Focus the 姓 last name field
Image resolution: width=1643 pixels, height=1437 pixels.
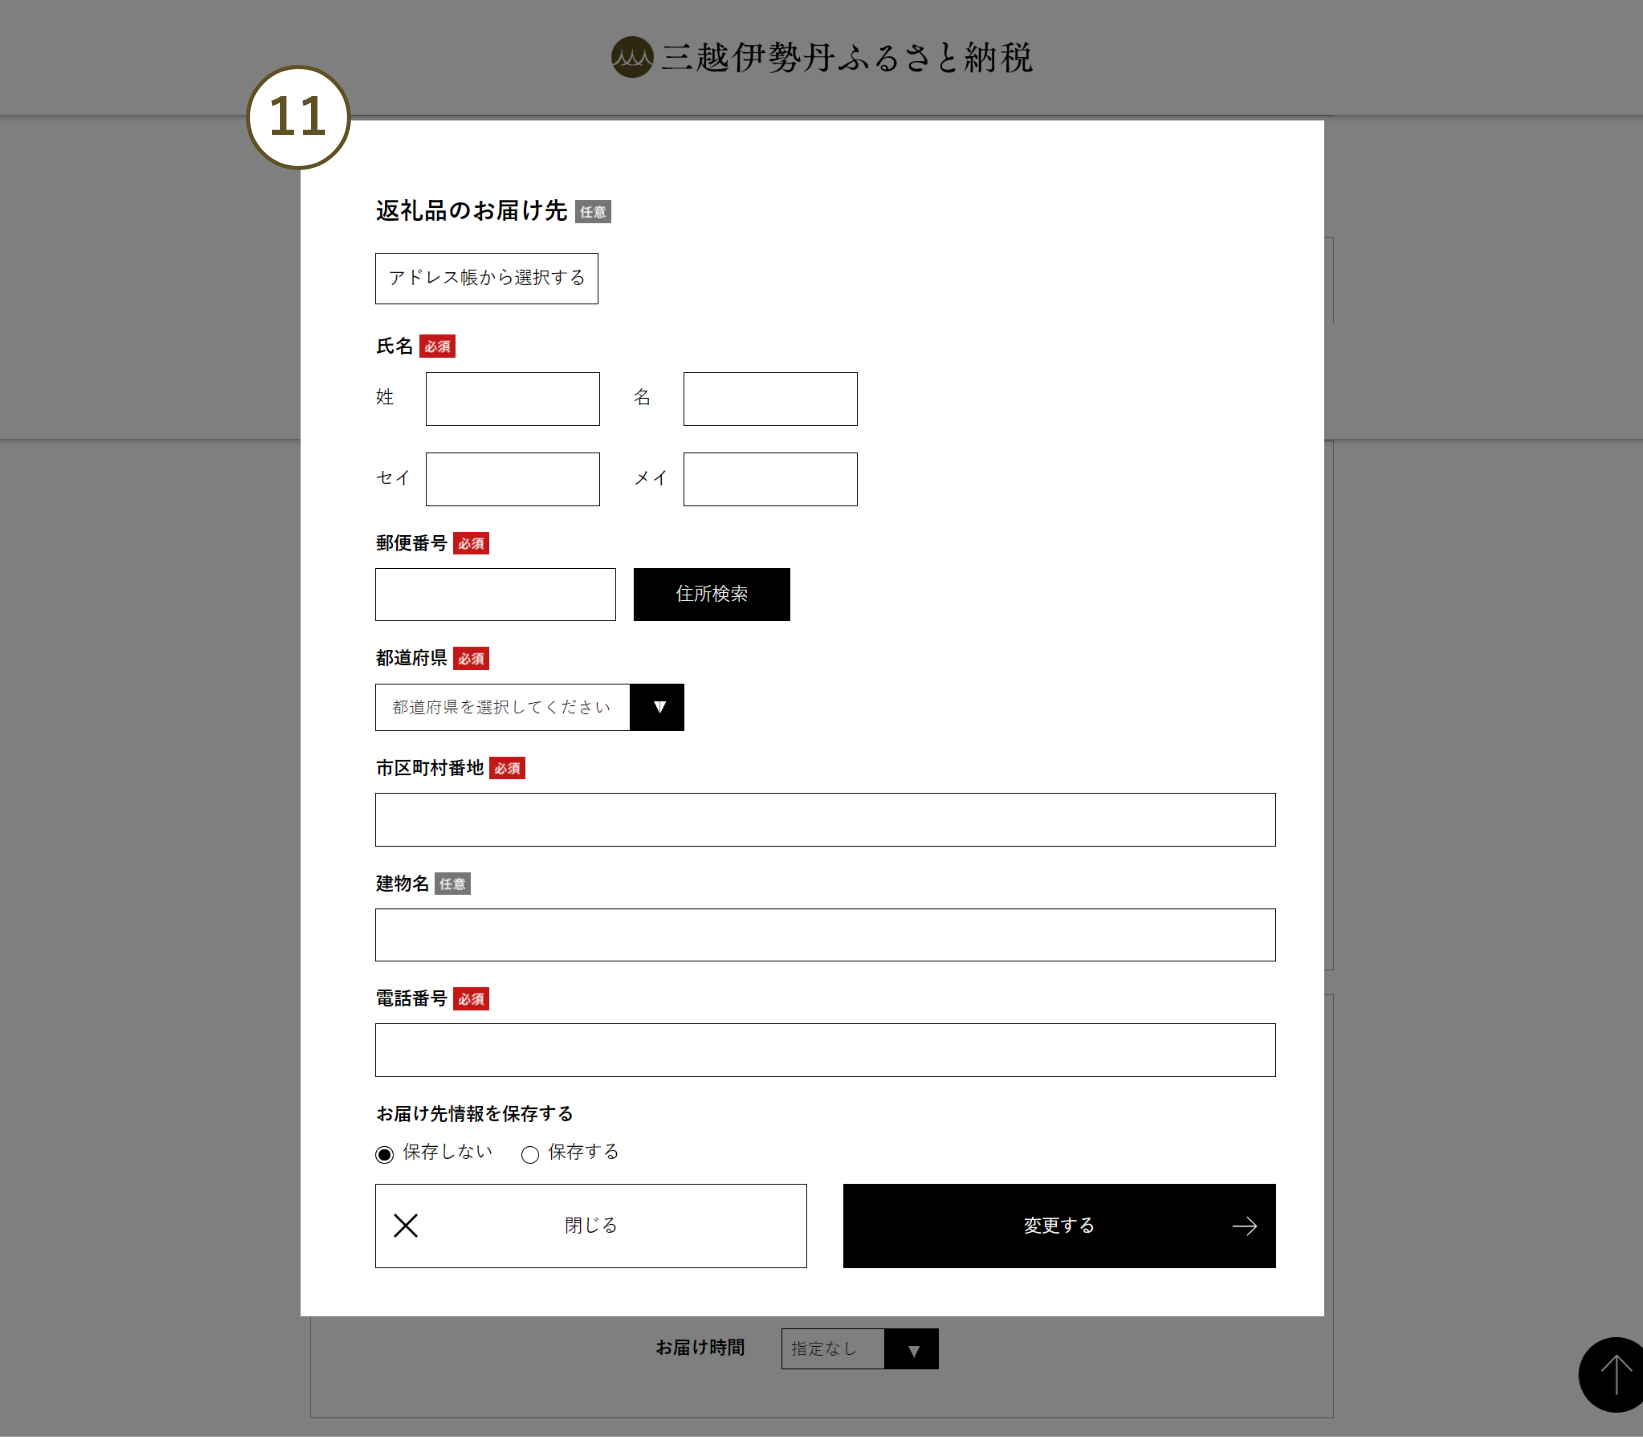tap(512, 399)
